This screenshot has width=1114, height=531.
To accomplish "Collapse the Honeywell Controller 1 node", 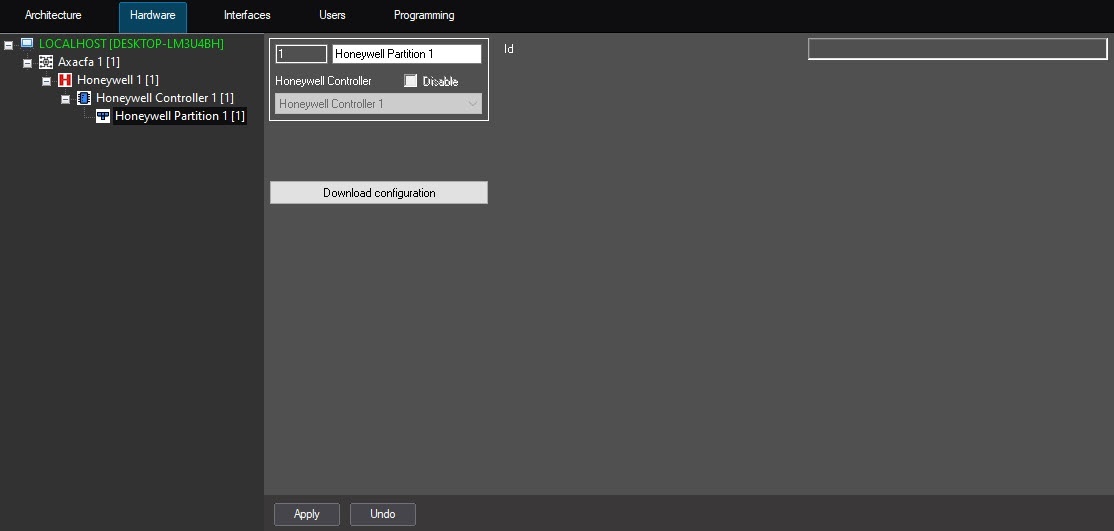I will 65,99.
